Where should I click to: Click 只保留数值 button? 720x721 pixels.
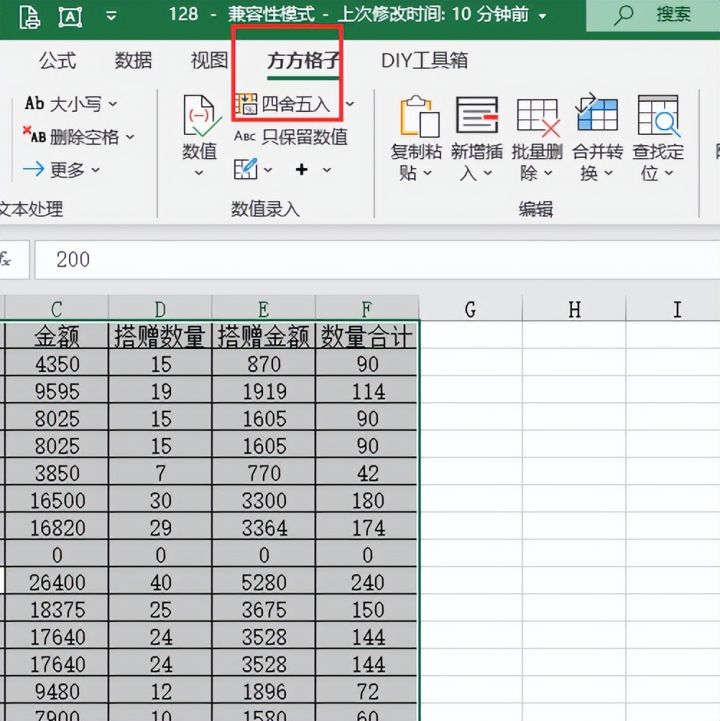(291, 137)
